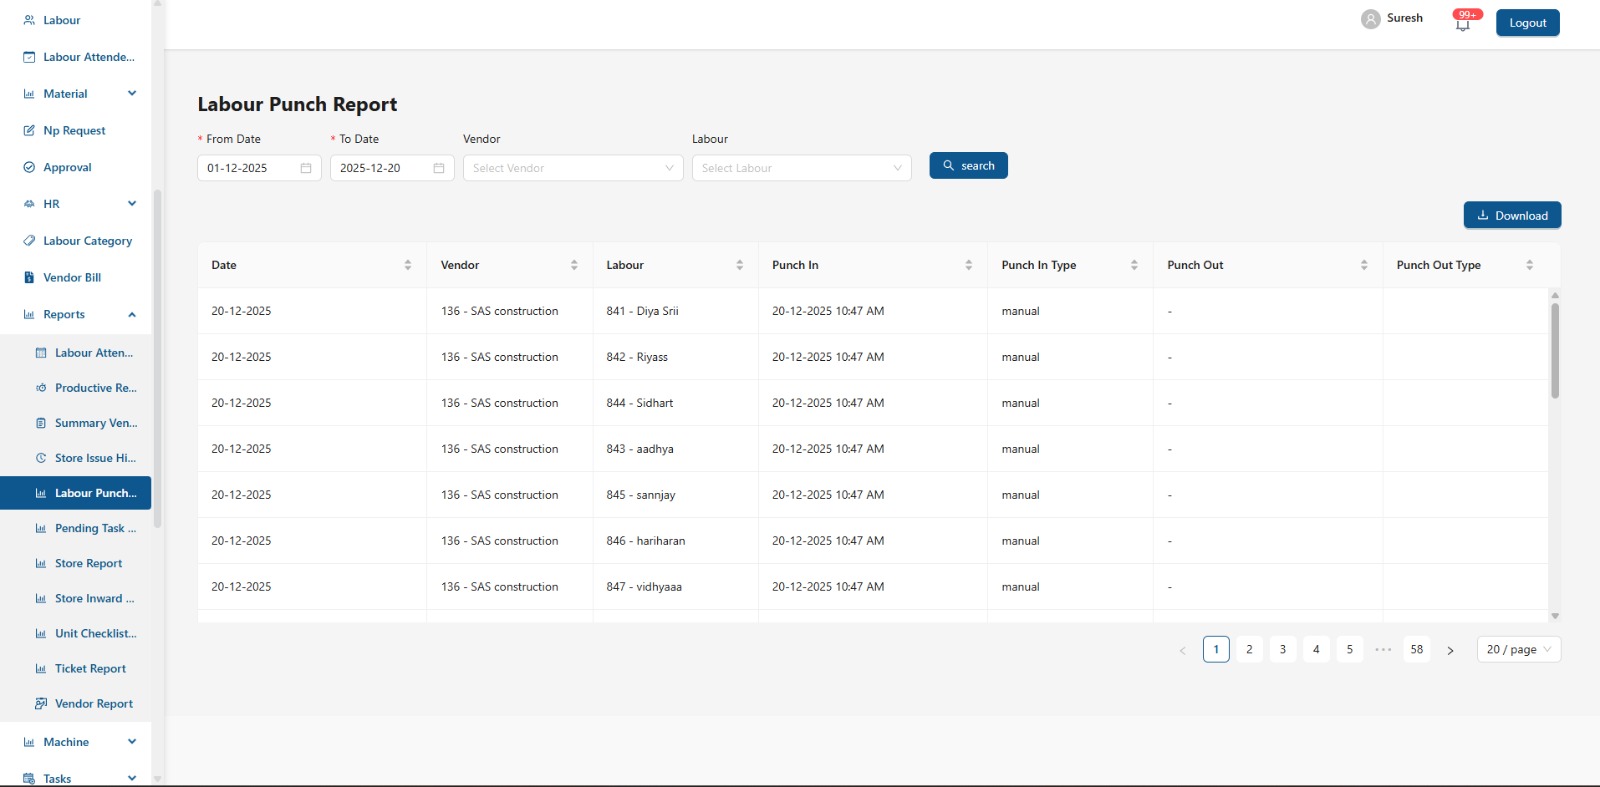1600x787 pixels.
Task: Go to next page arrow in pagination
Action: [x=1450, y=650]
